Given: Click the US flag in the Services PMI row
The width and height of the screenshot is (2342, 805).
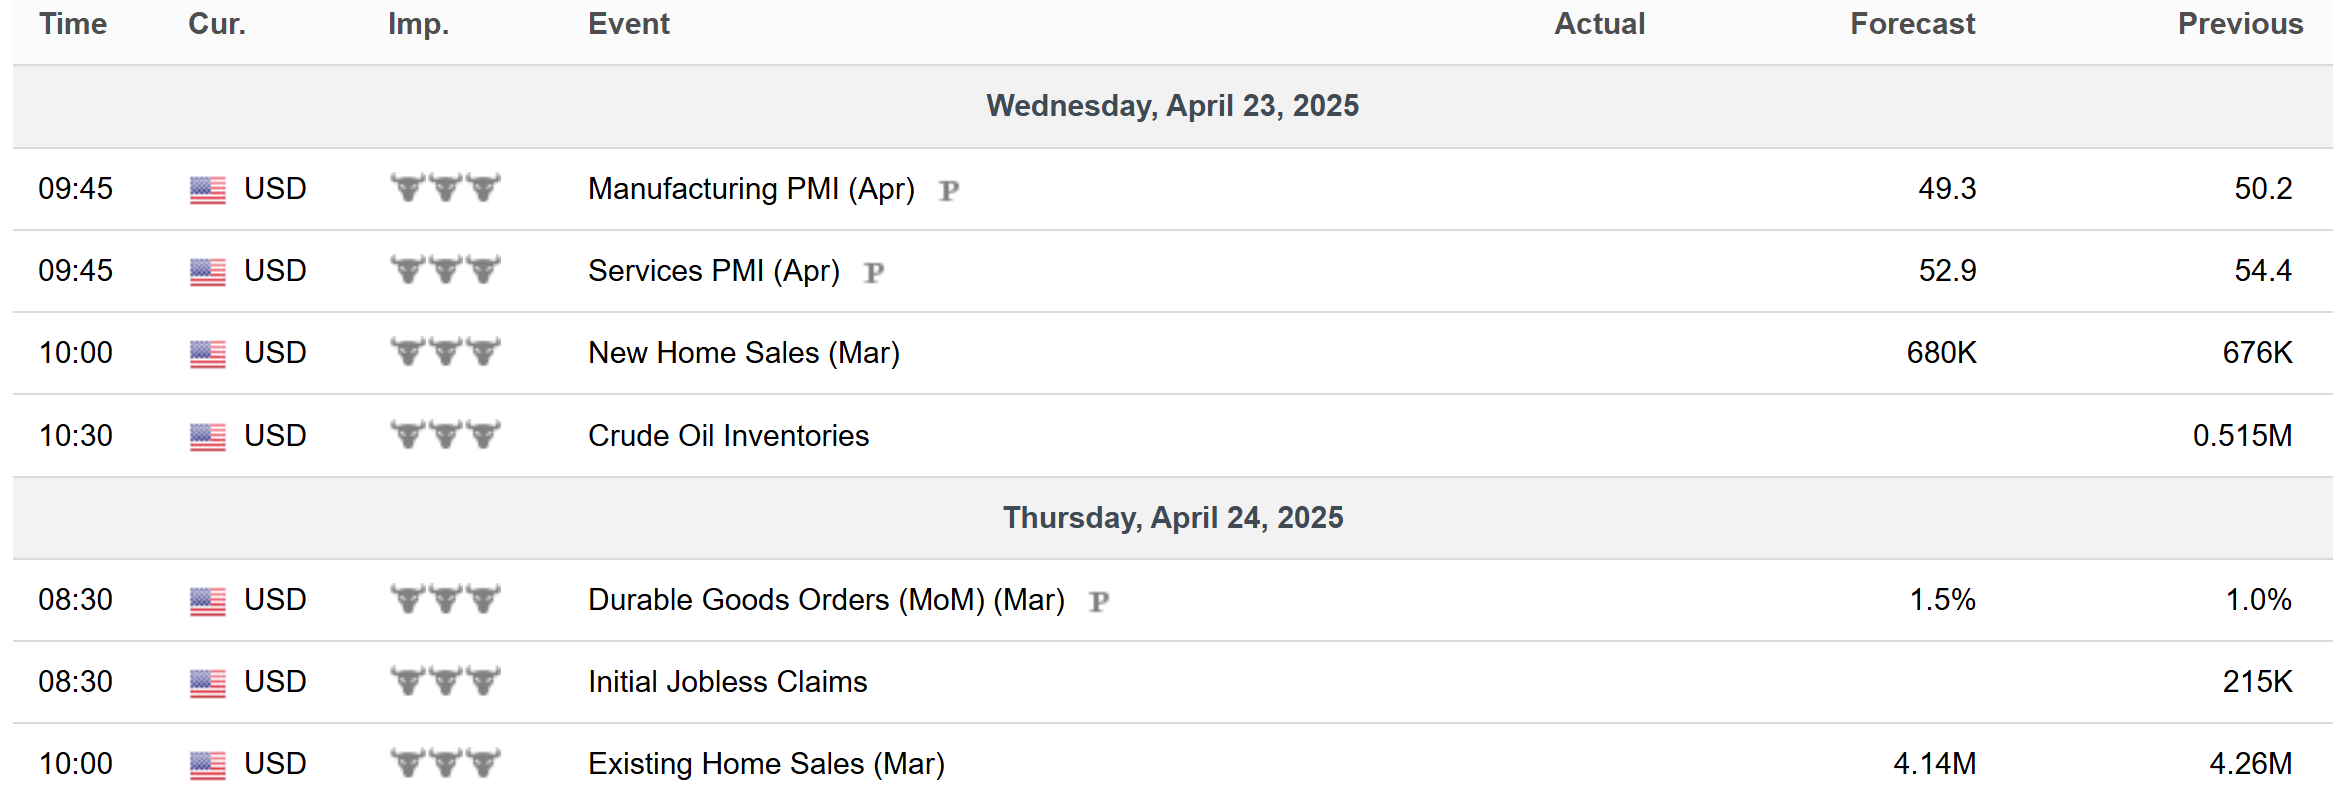Looking at the screenshot, I should (208, 272).
